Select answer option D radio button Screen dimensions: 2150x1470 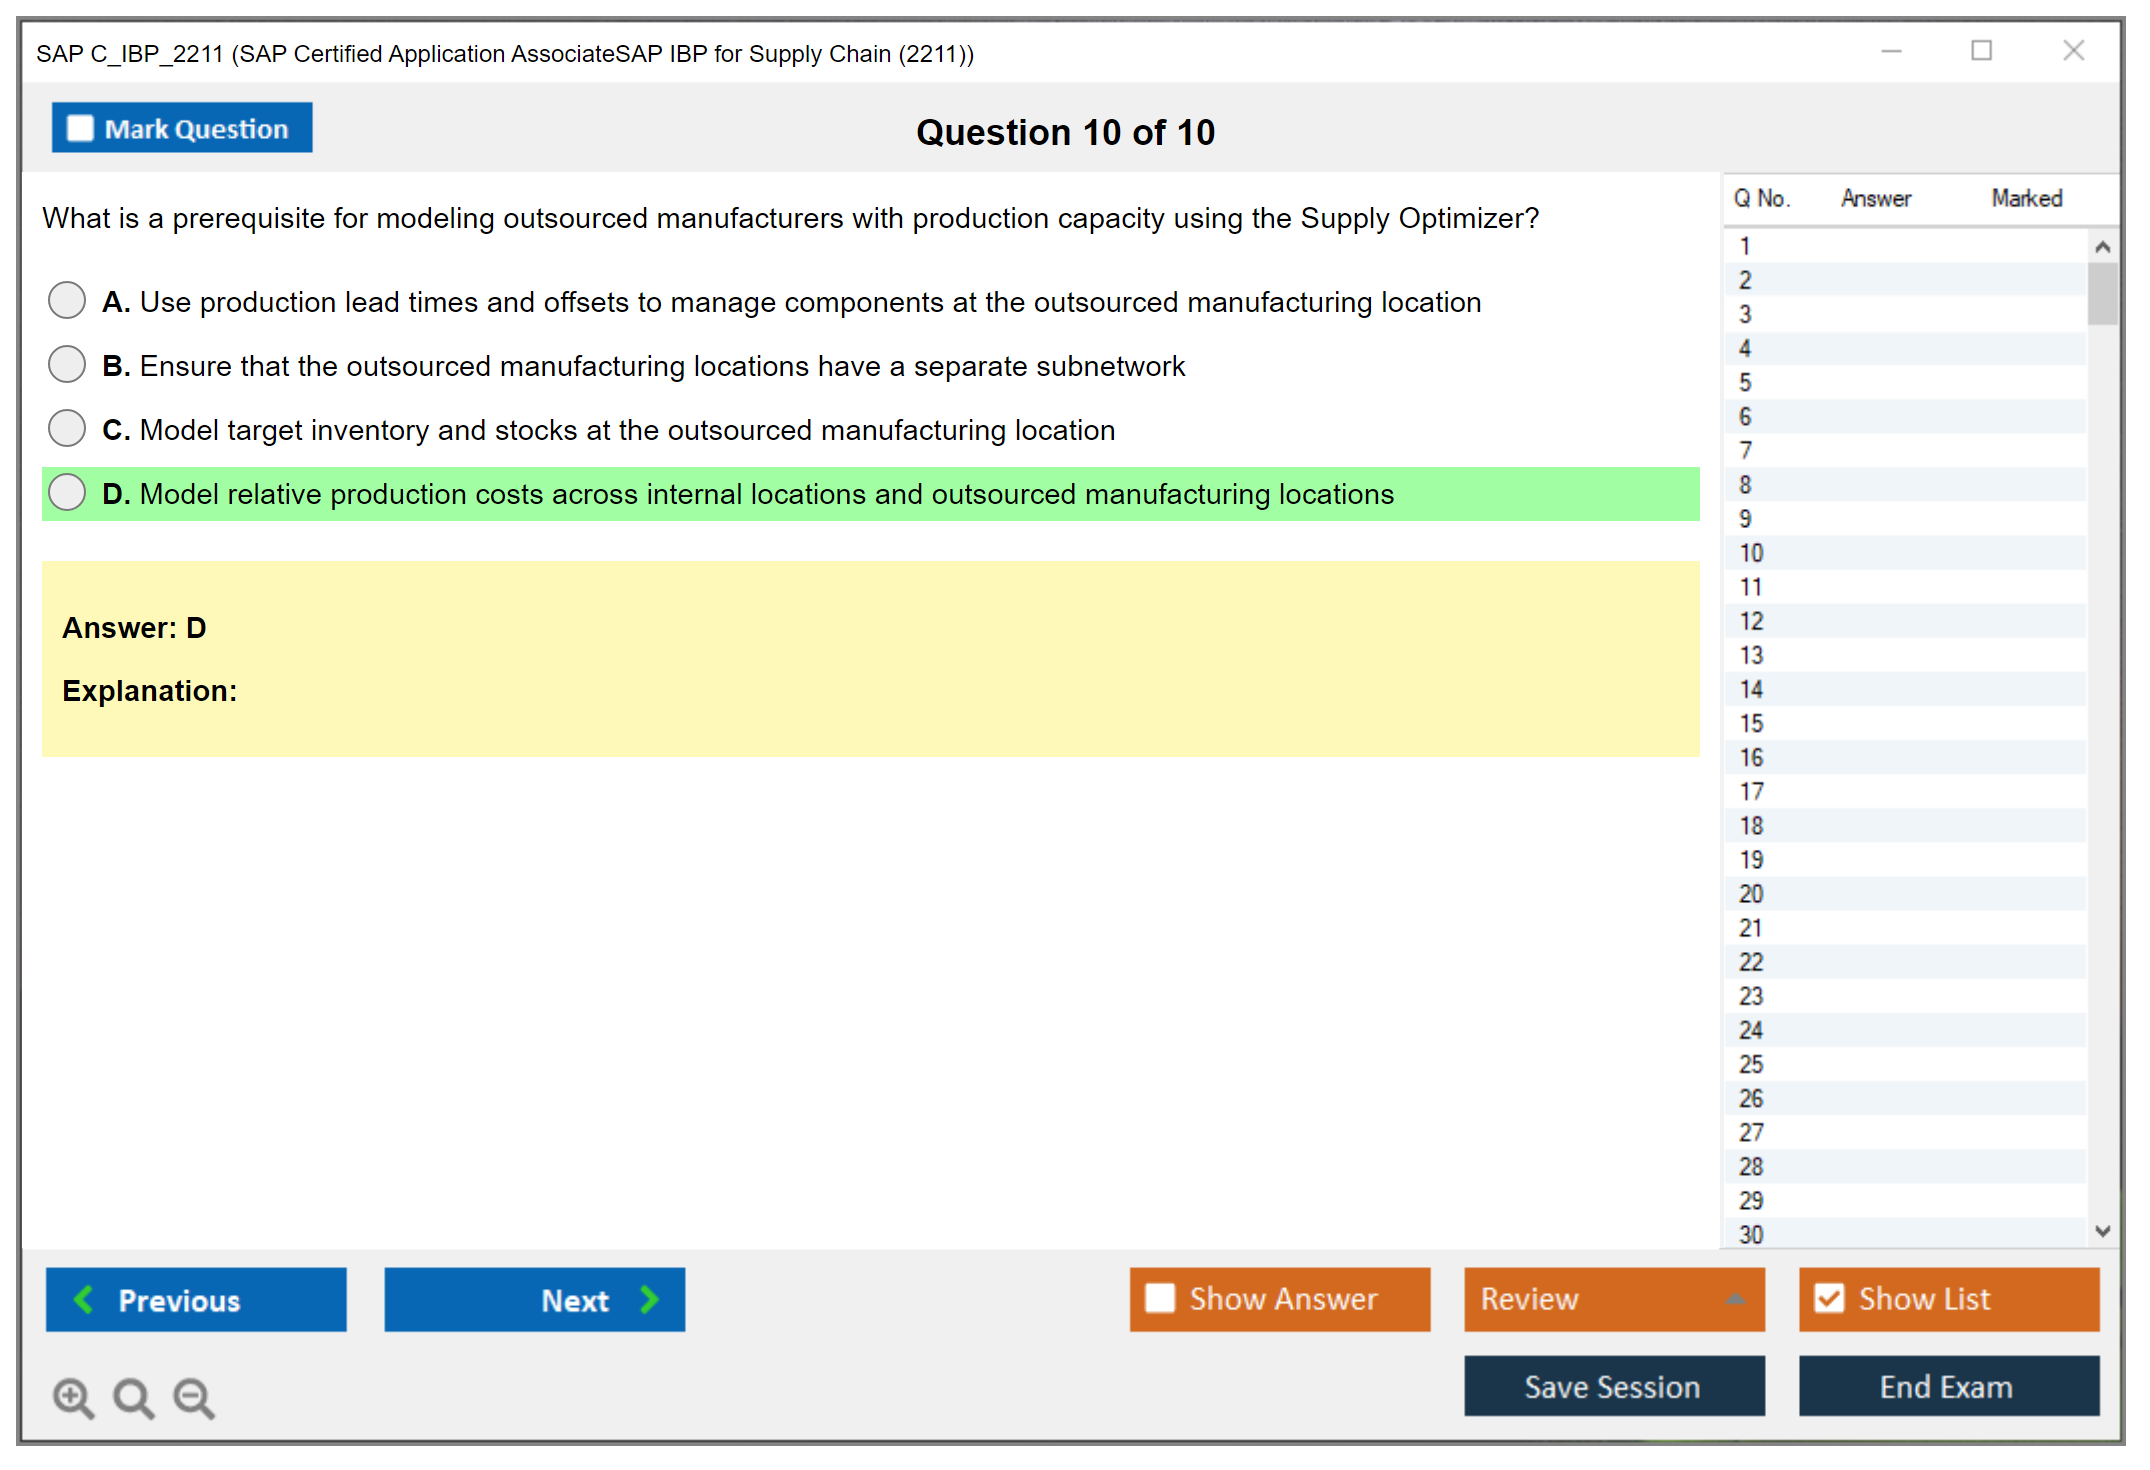coord(67,492)
